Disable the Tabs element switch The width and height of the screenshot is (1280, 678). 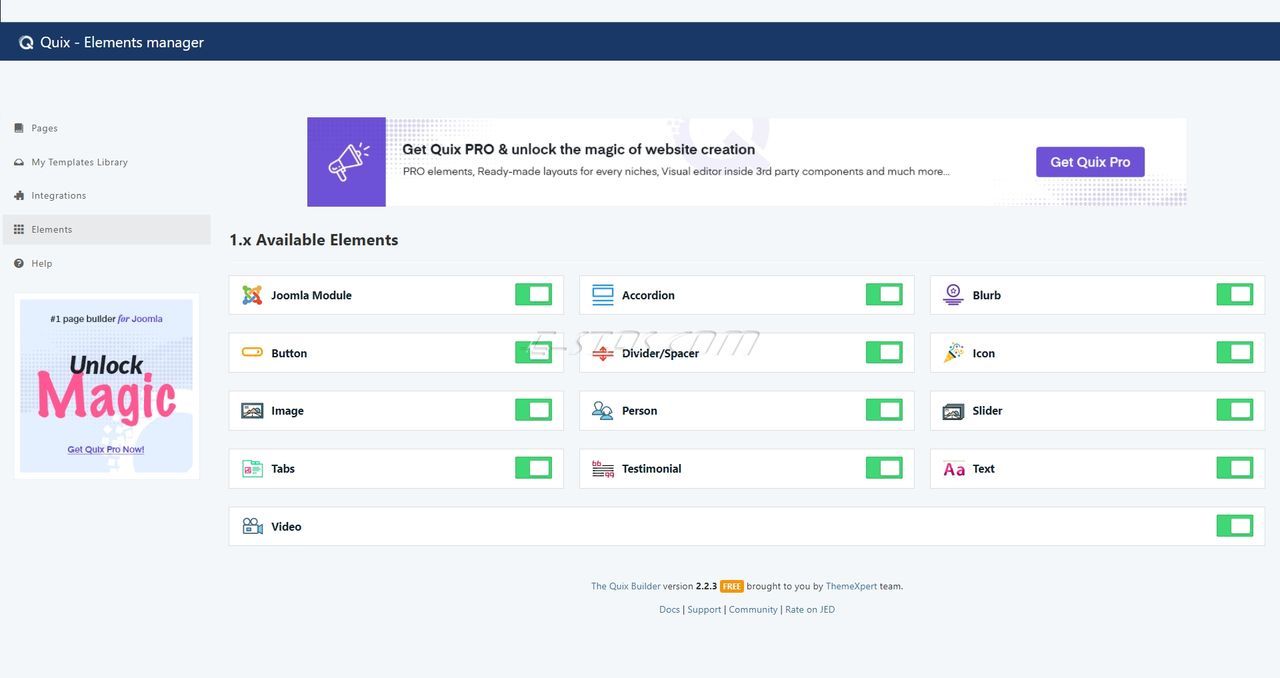point(534,468)
